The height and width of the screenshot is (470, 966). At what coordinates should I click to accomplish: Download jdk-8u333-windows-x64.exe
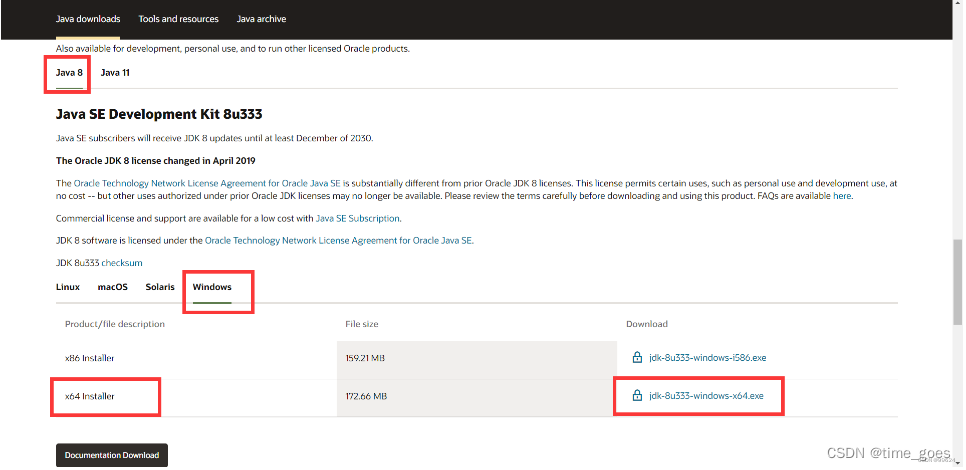point(706,396)
